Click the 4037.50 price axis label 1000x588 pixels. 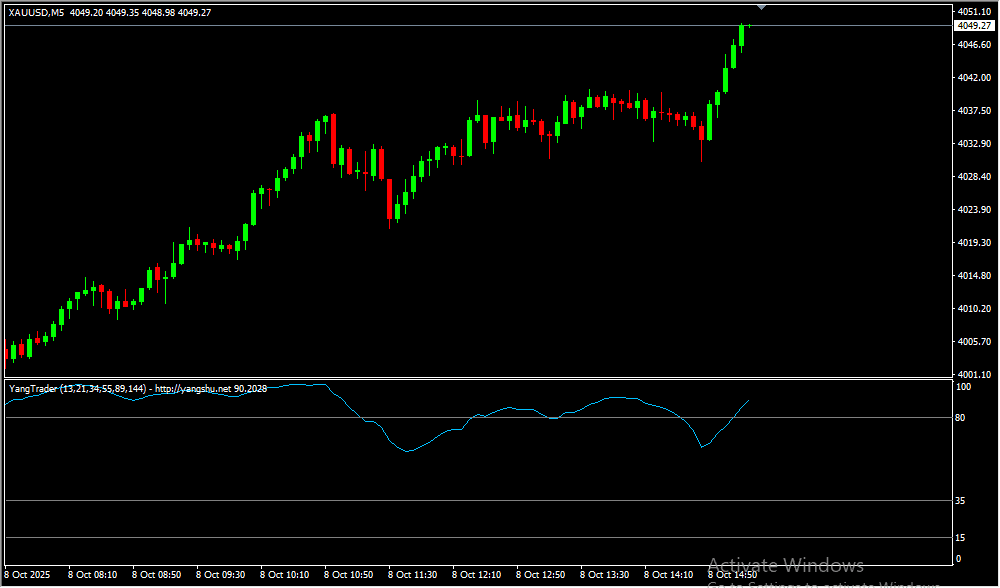[973, 111]
